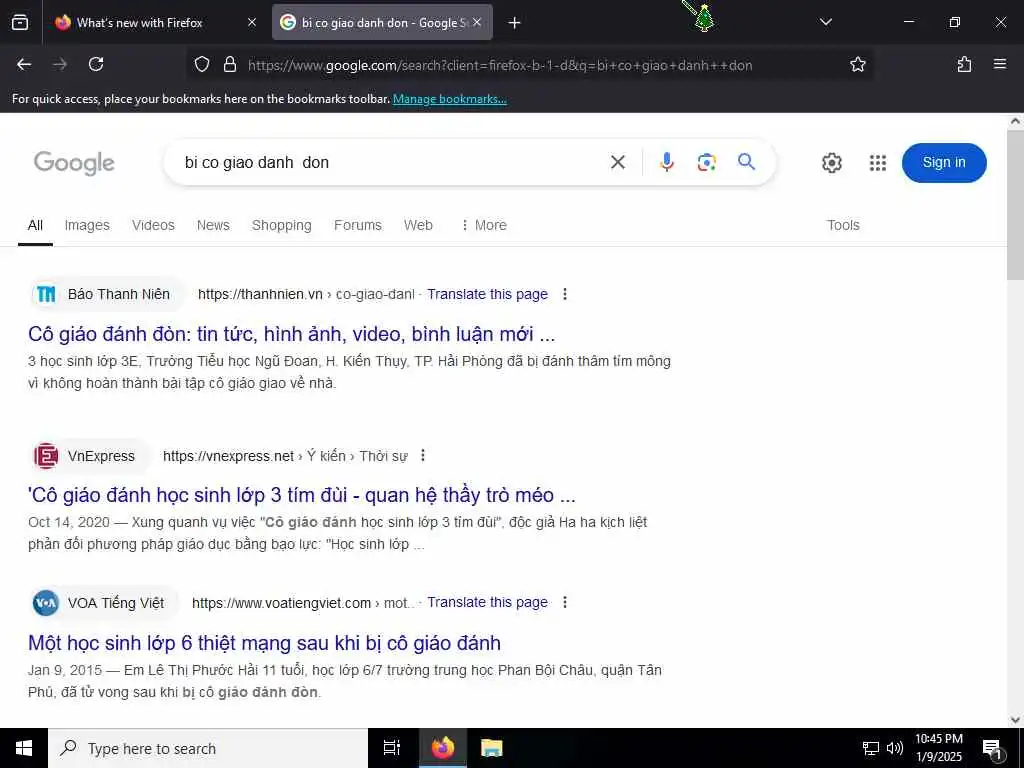
Task: Switch to News results
Action: 213,225
